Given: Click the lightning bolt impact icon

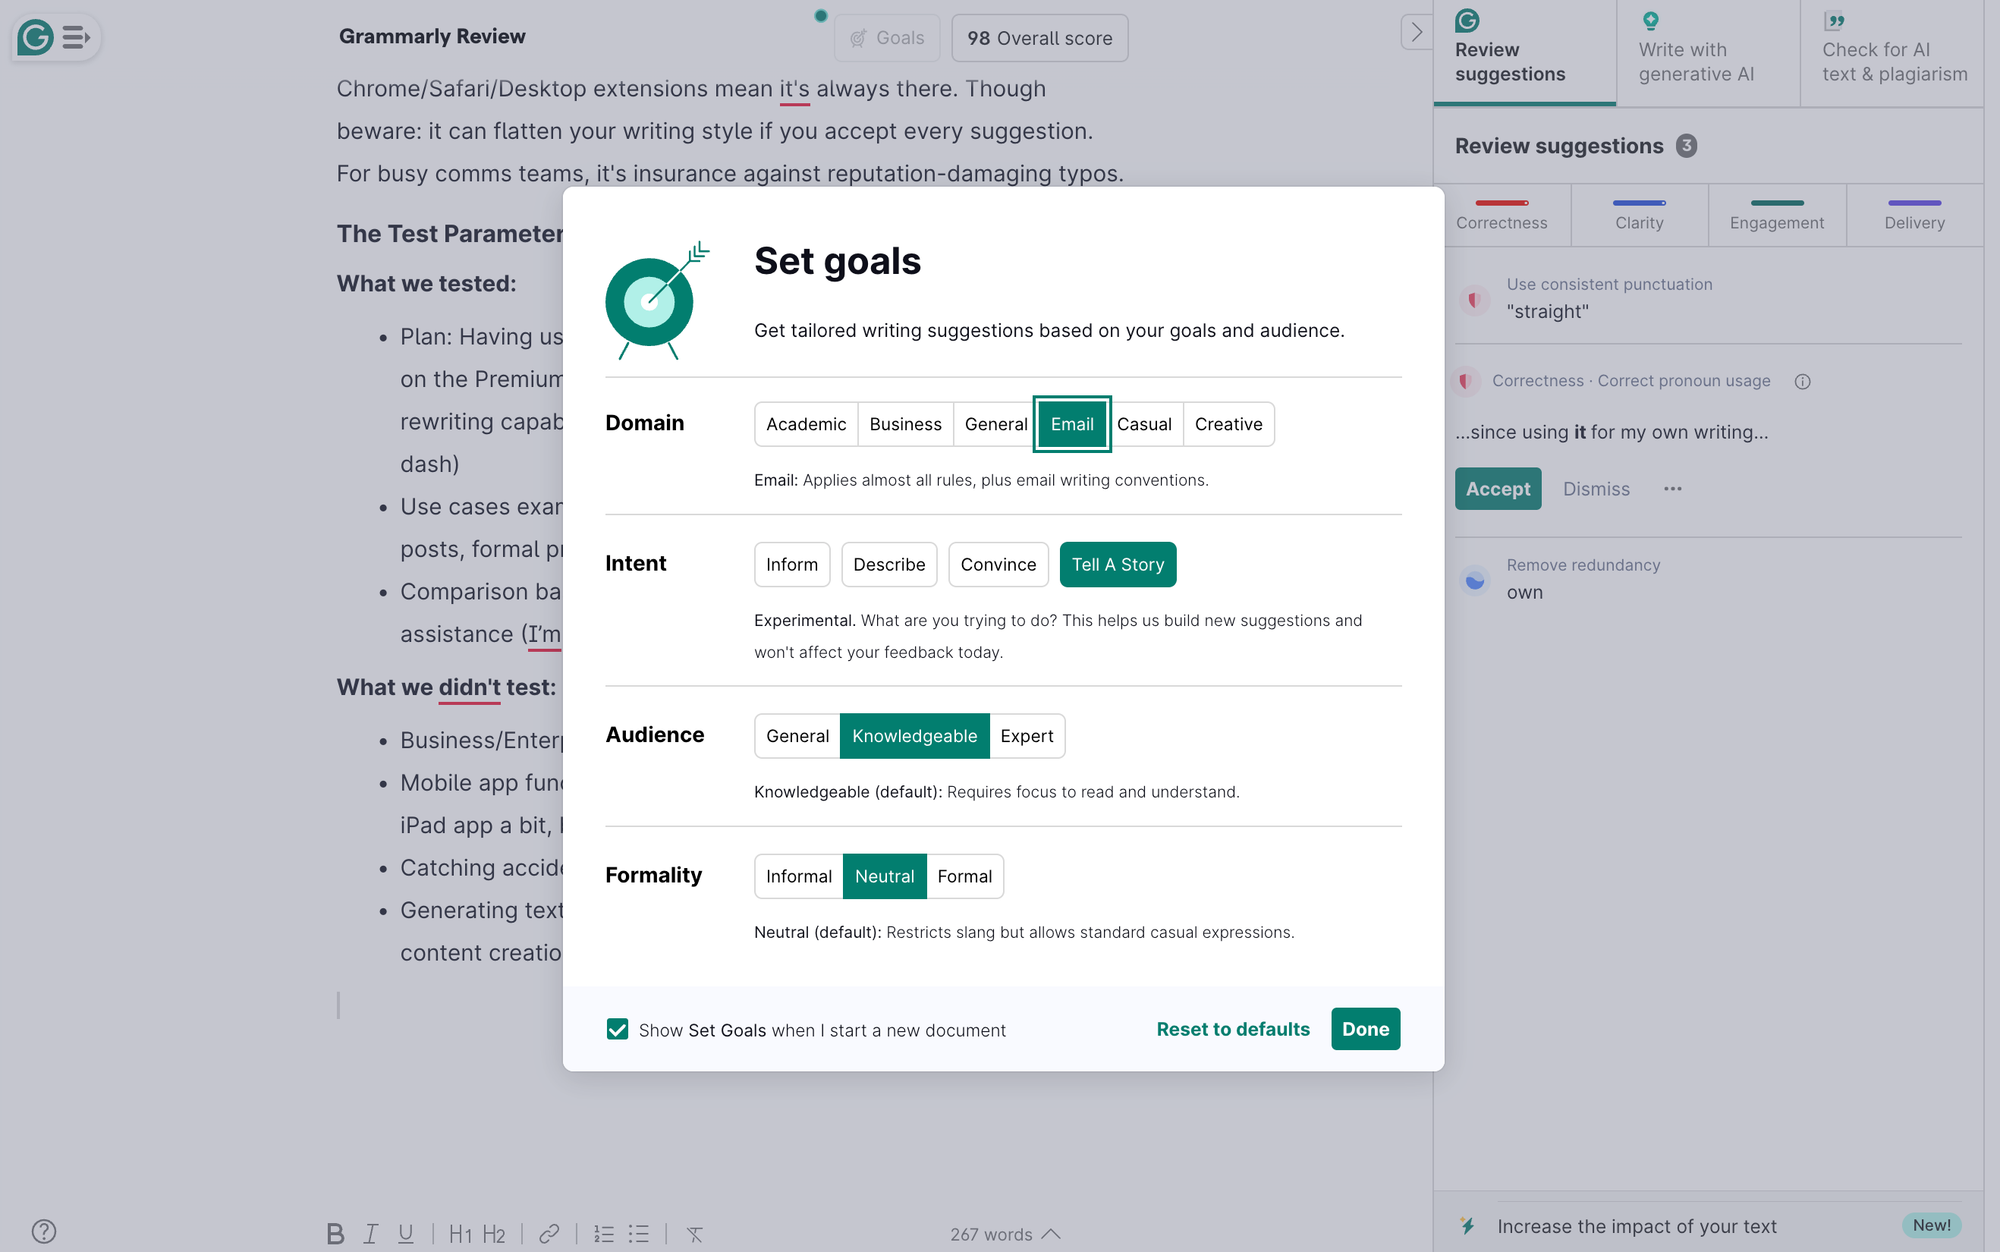Looking at the screenshot, I should point(1467,1226).
